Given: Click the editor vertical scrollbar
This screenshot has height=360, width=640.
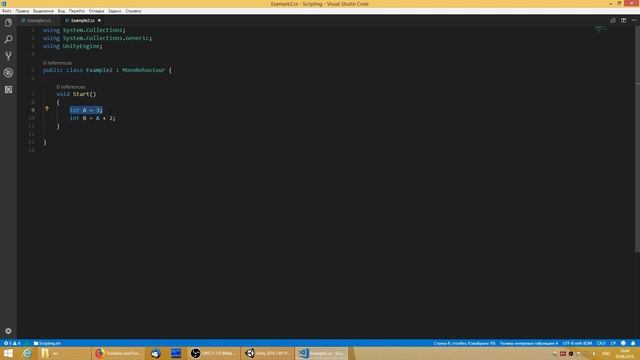Looking at the screenshot, I should 637,139.
